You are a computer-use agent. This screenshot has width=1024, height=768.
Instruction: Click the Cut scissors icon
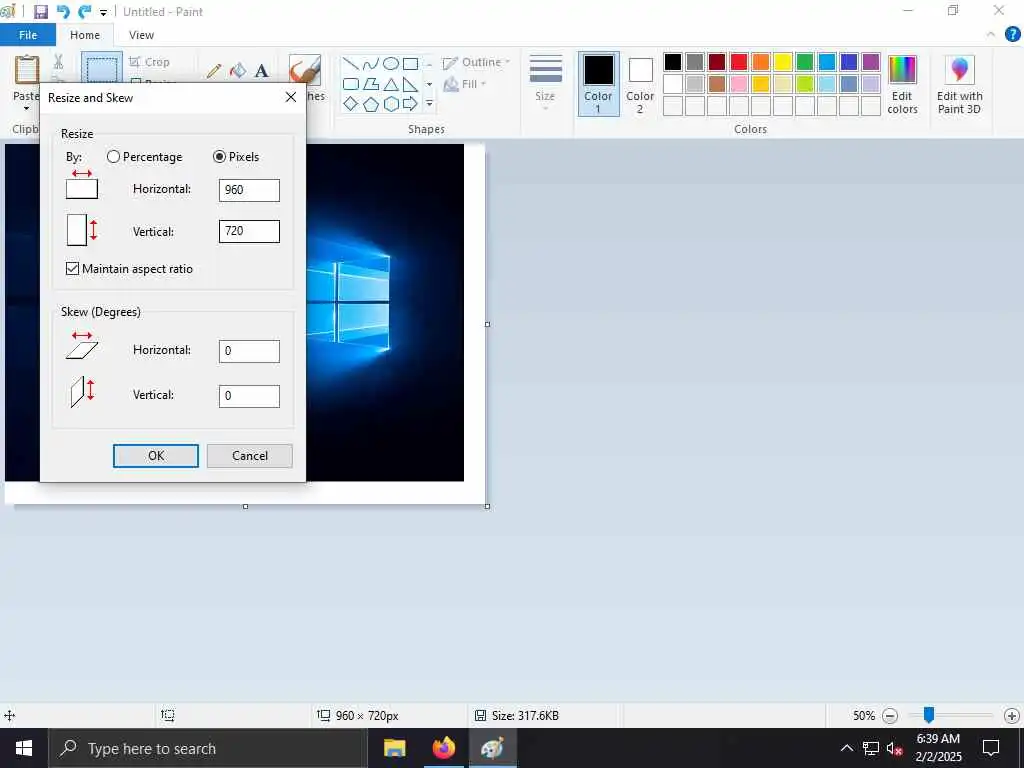click(58, 61)
